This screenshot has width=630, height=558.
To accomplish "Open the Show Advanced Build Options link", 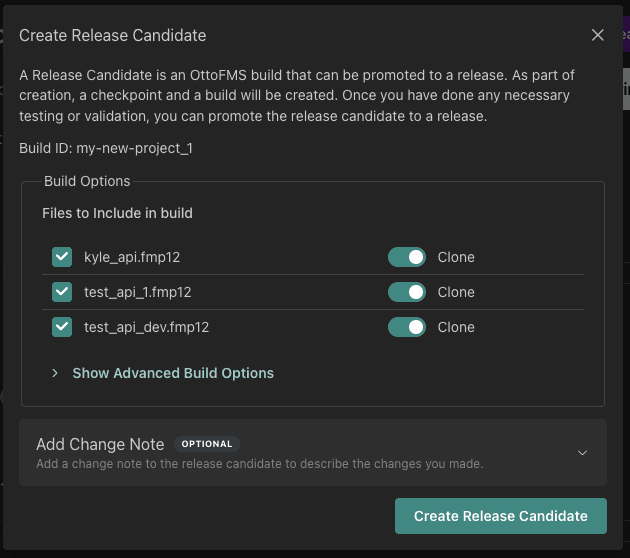I will 173,373.
